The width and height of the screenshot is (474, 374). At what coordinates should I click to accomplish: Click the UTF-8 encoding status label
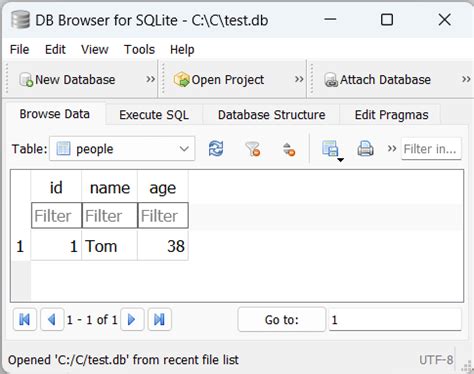click(436, 360)
